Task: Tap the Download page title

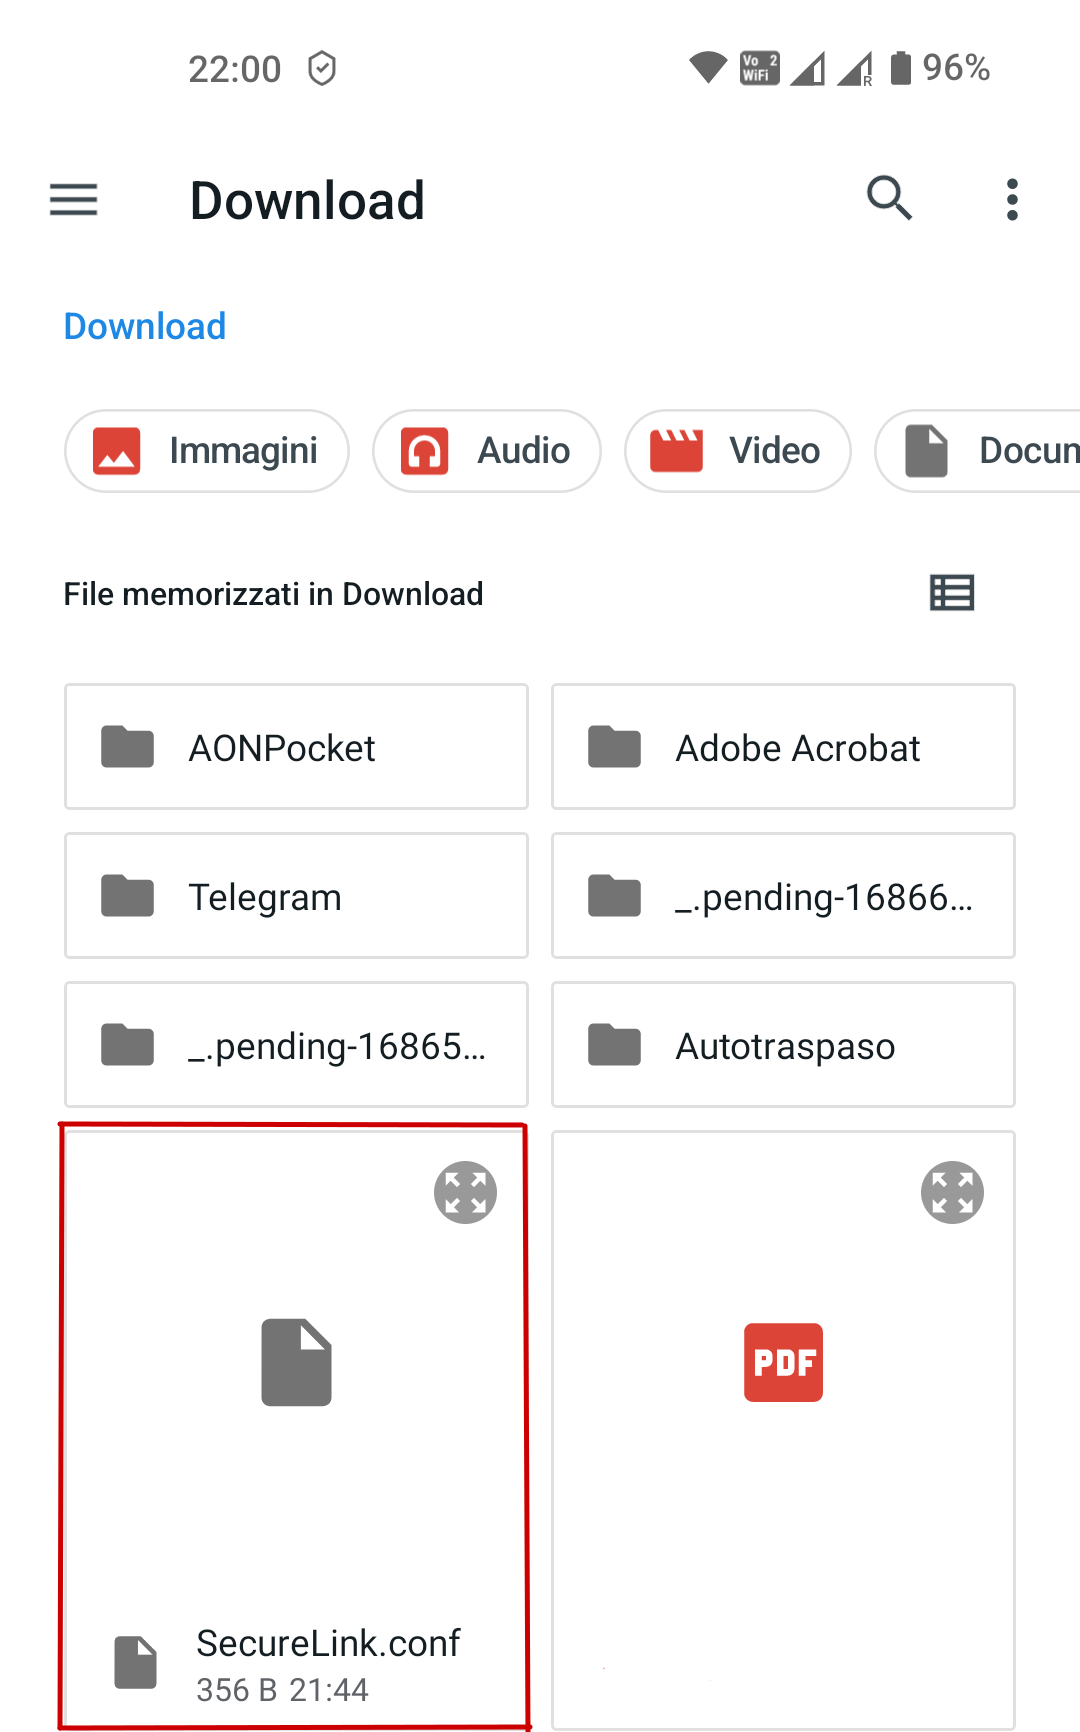Action: (x=307, y=200)
